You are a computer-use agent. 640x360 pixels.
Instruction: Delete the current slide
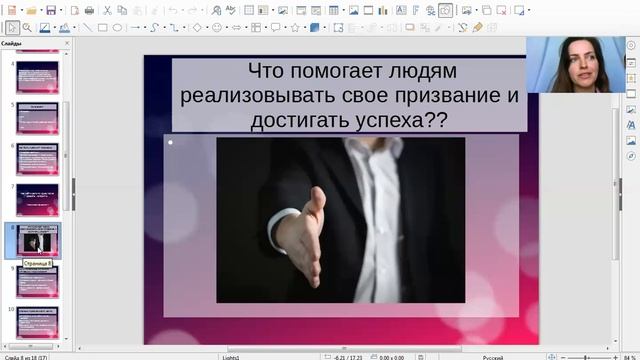(501, 11)
